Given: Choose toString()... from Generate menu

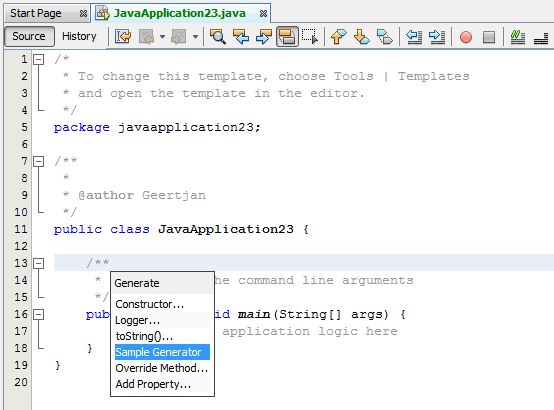Looking at the screenshot, I should [162, 336].
